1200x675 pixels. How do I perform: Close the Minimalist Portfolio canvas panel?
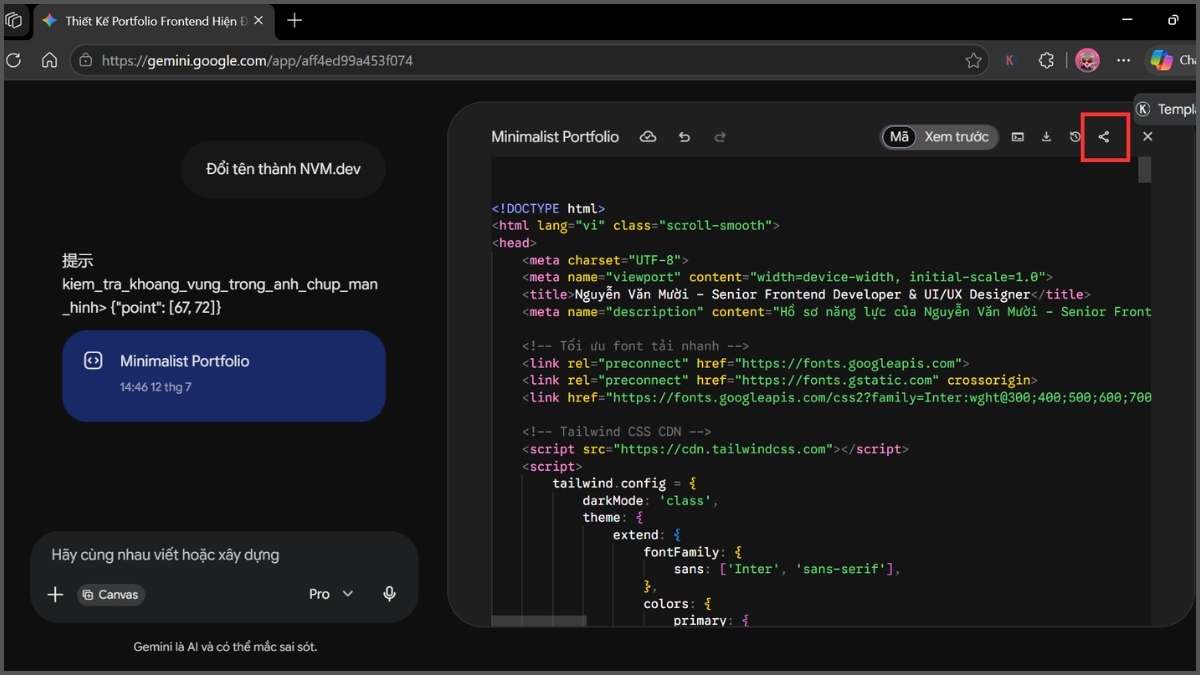click(x=1147, y=137)
